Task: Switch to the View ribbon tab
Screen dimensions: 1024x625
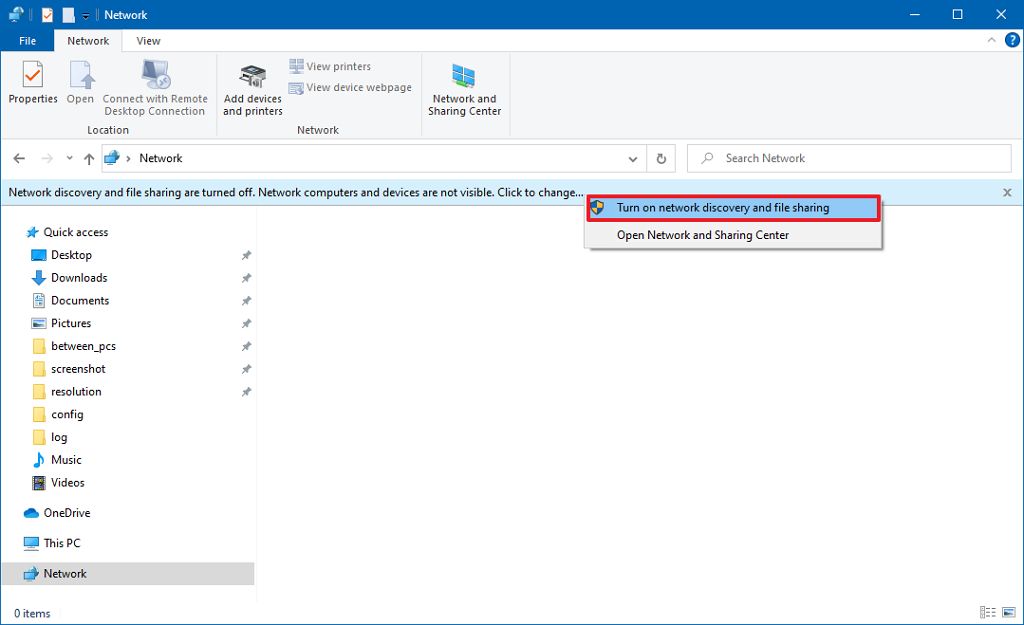Action: [148, 40]
